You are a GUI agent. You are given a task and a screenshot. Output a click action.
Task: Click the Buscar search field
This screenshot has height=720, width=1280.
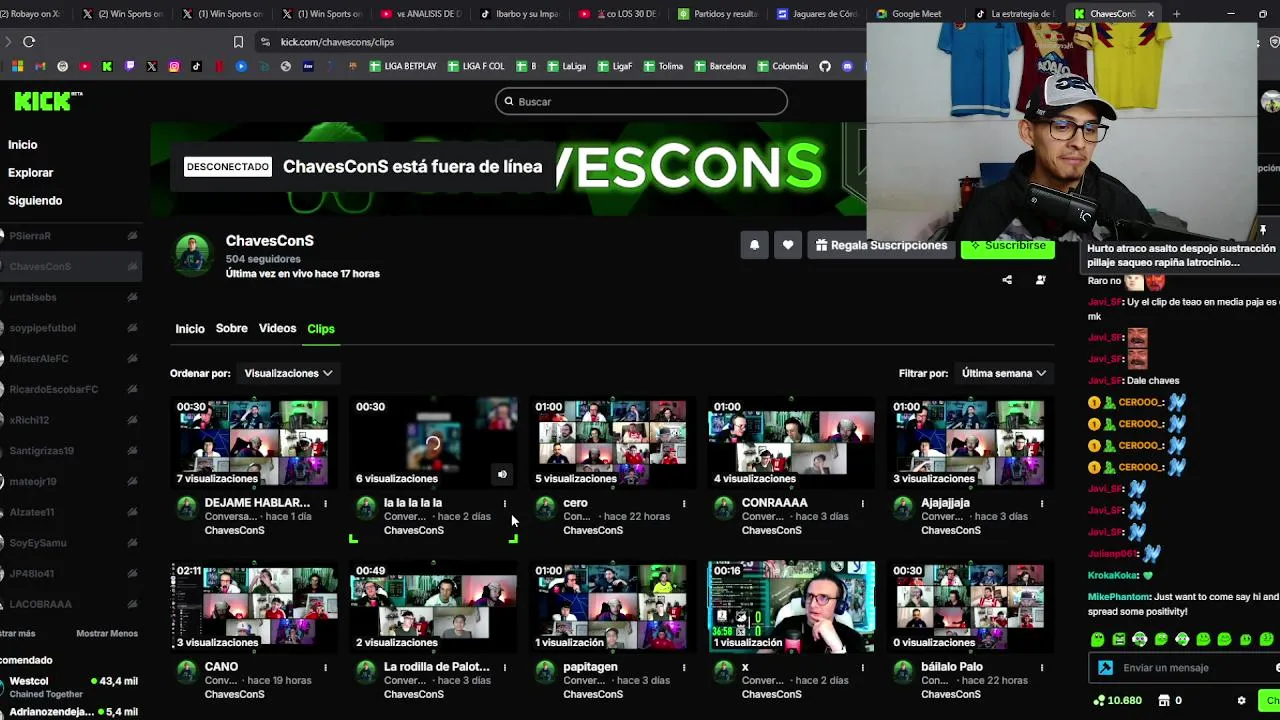[x=641, y=101]
